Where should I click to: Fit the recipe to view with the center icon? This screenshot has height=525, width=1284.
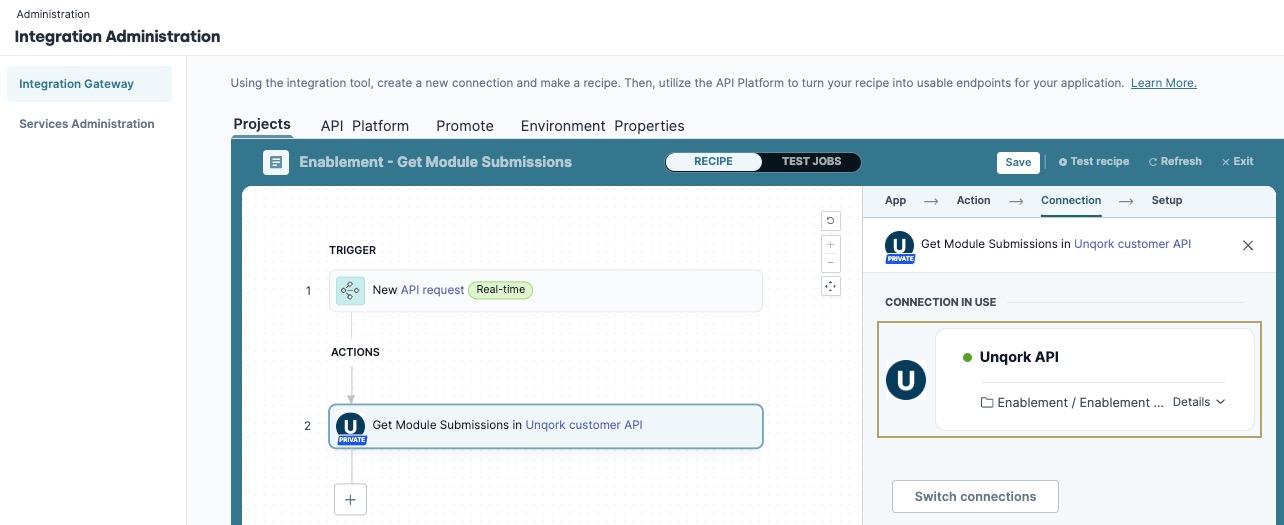click(830, 286)
